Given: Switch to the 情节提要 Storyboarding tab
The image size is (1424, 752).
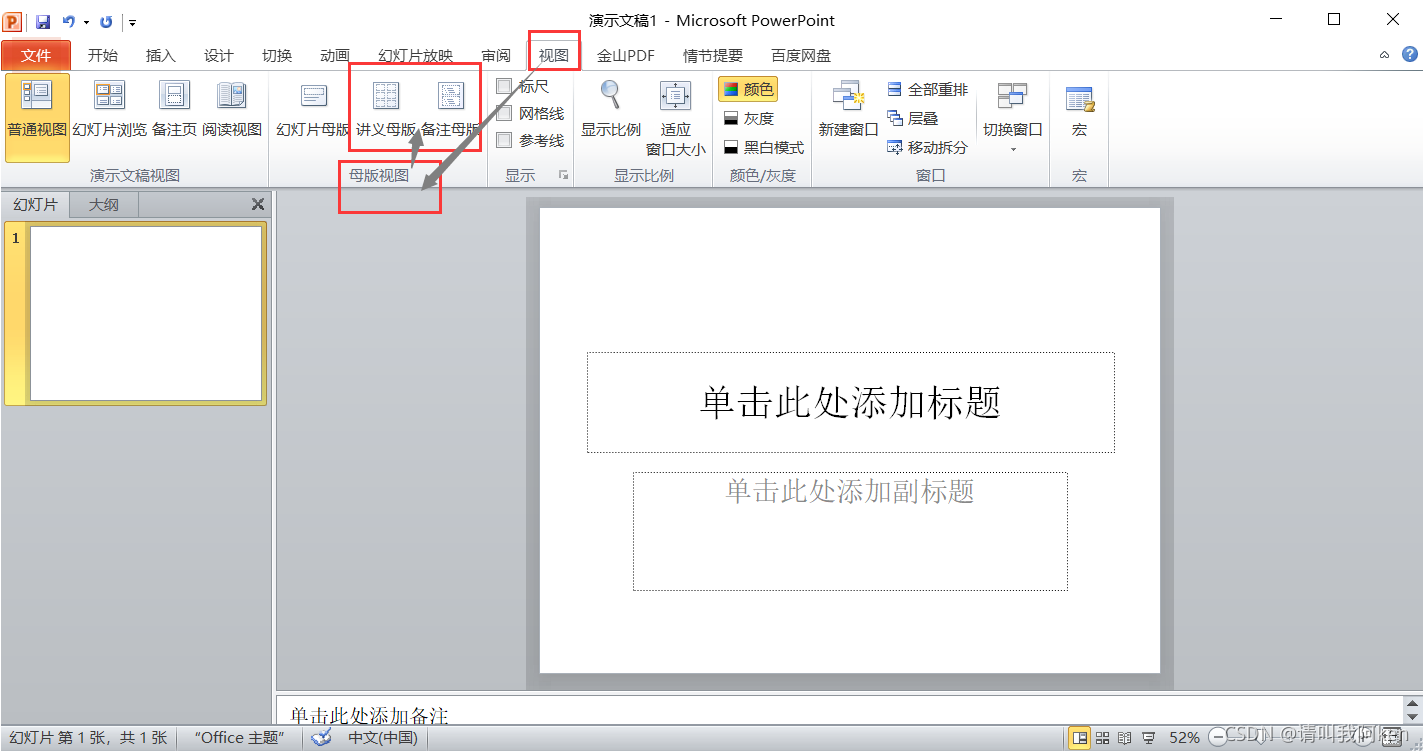Looking at the screenshot, I should (713, 55).
